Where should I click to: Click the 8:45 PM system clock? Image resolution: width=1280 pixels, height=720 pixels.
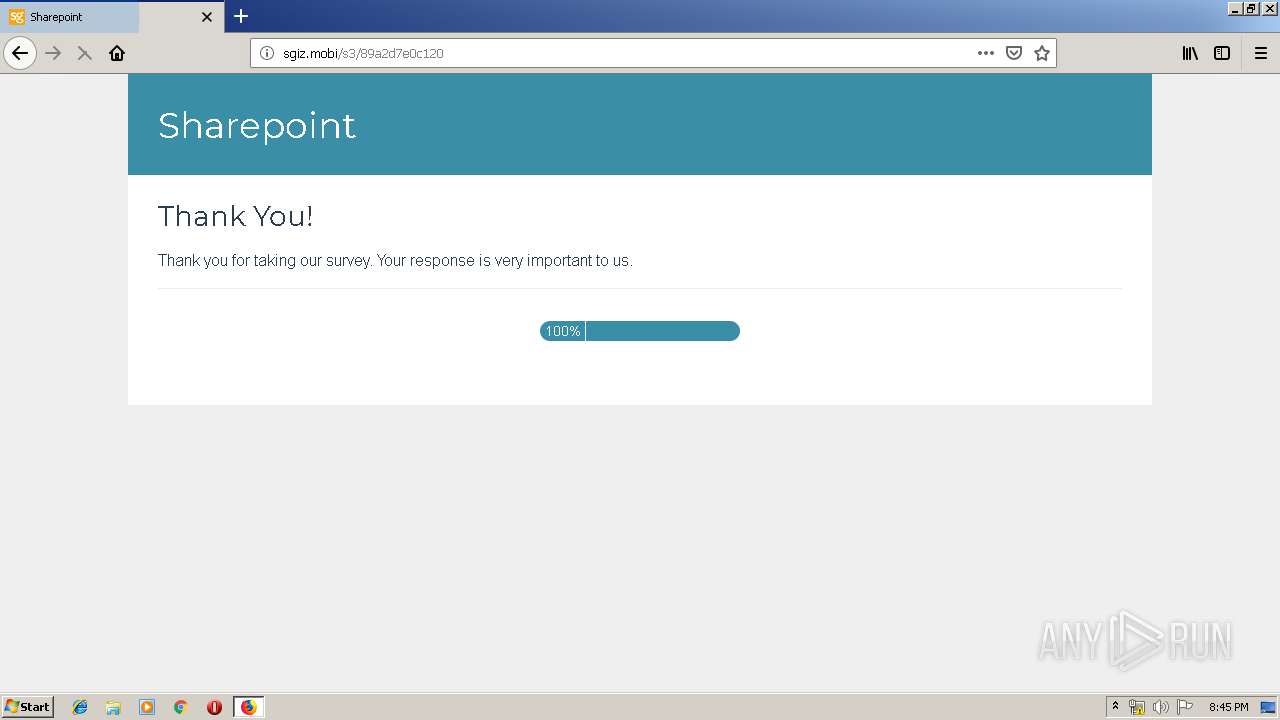[x=1228, y=707]
